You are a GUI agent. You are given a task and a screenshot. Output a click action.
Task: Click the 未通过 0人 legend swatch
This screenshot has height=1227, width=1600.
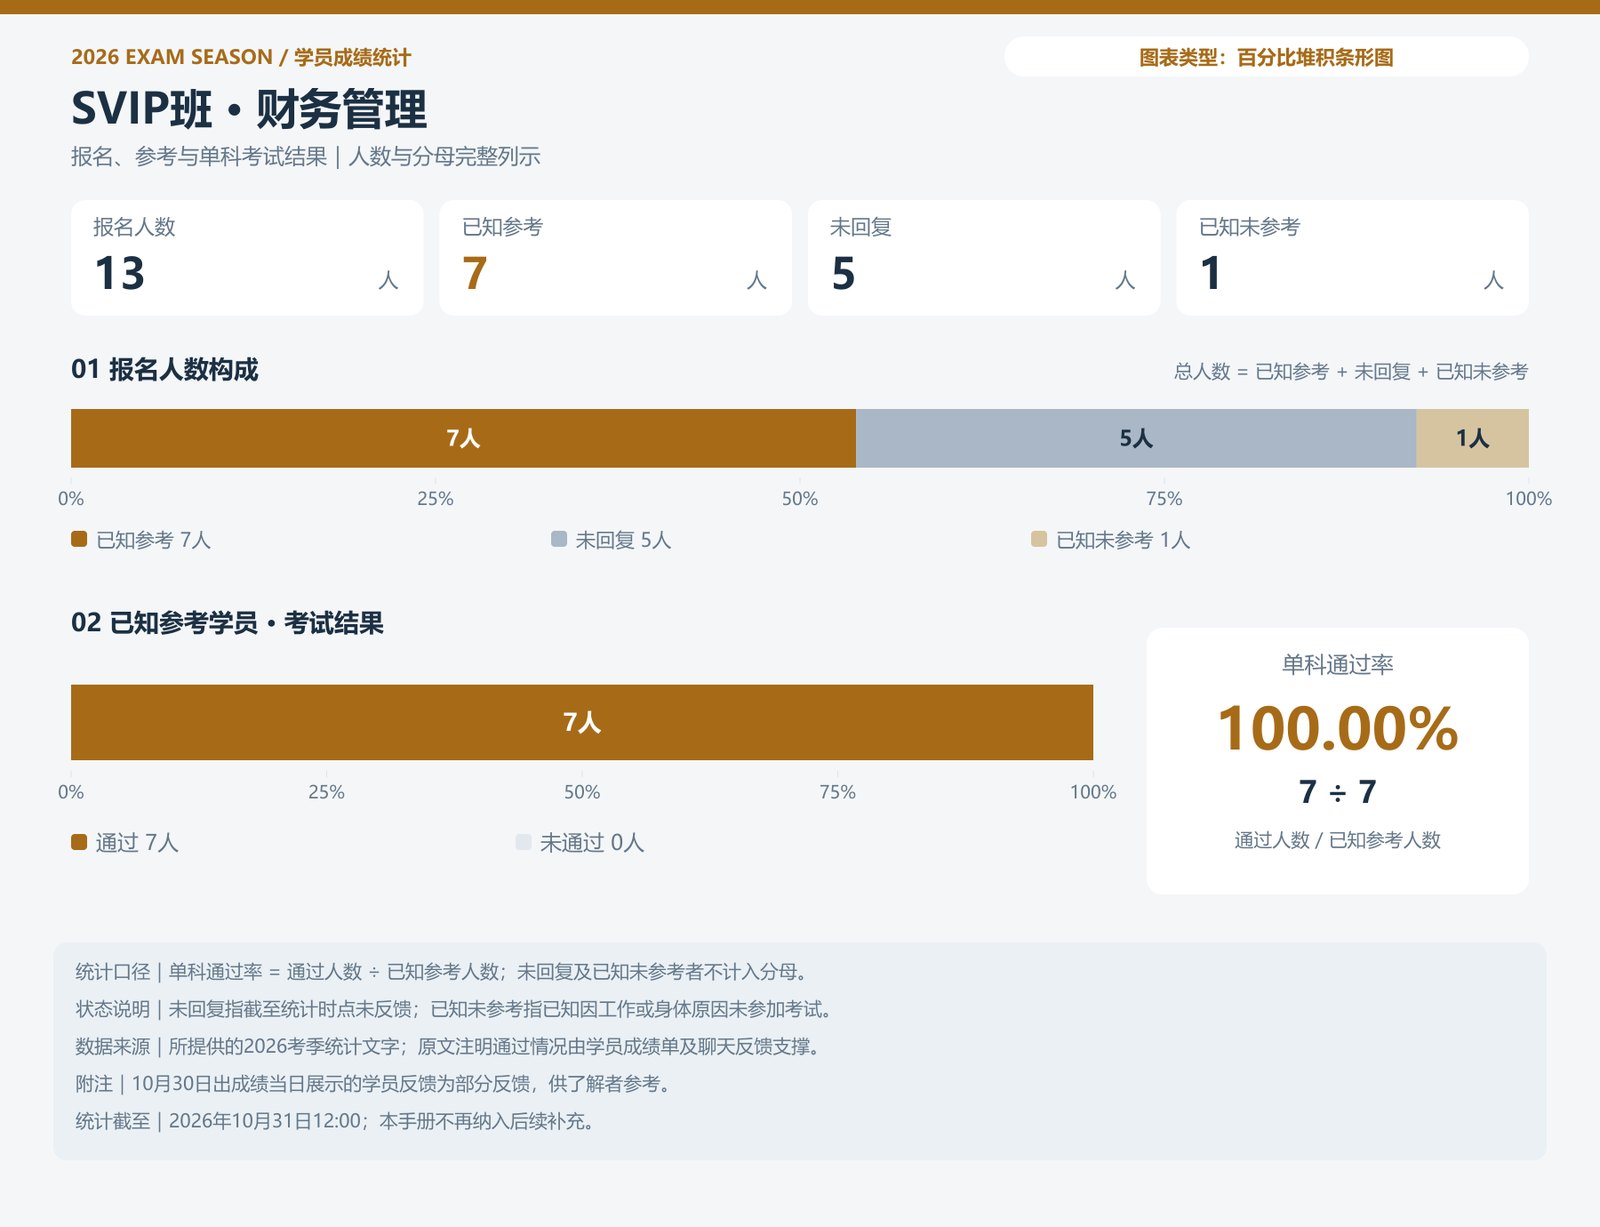pyautogui.click(x=523, y=842)
